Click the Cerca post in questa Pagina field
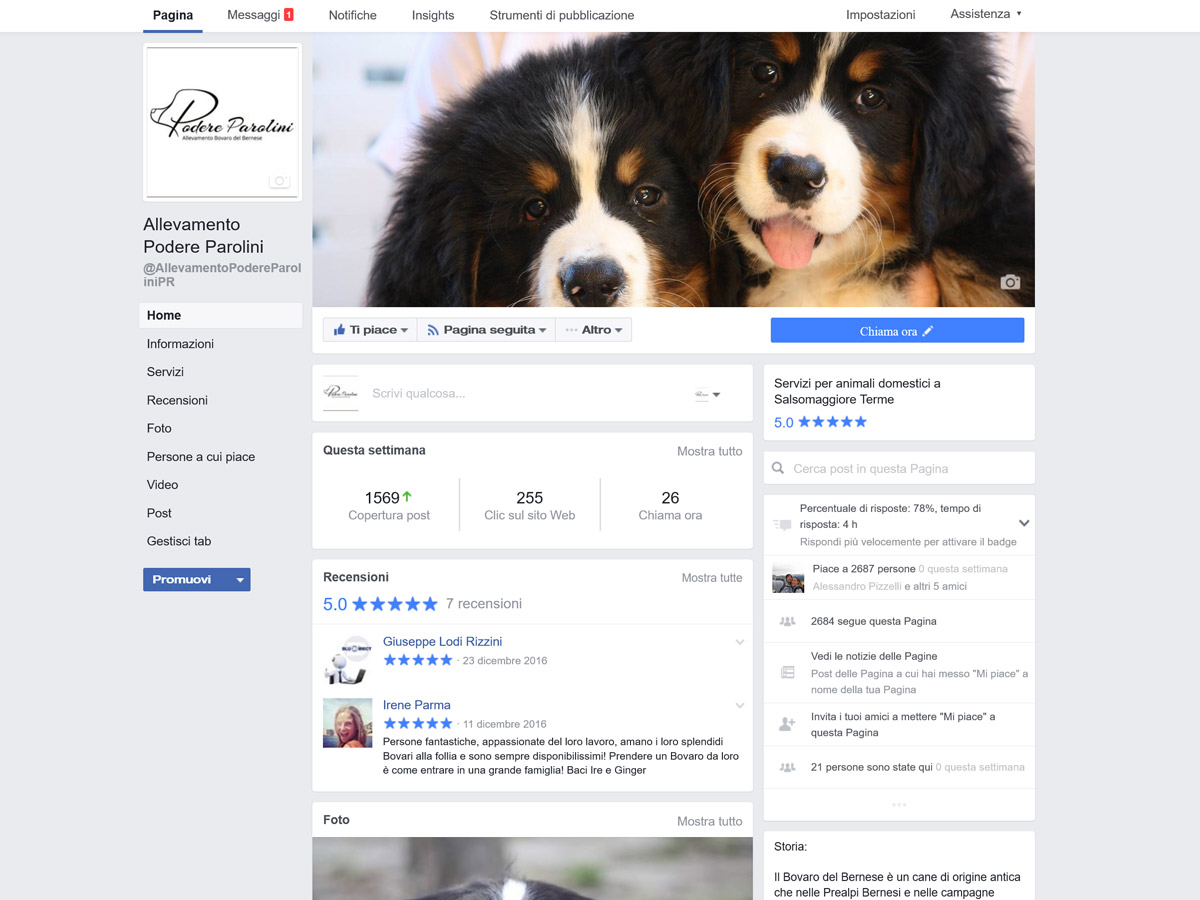The image size is (1200, 900). (899, 468)
